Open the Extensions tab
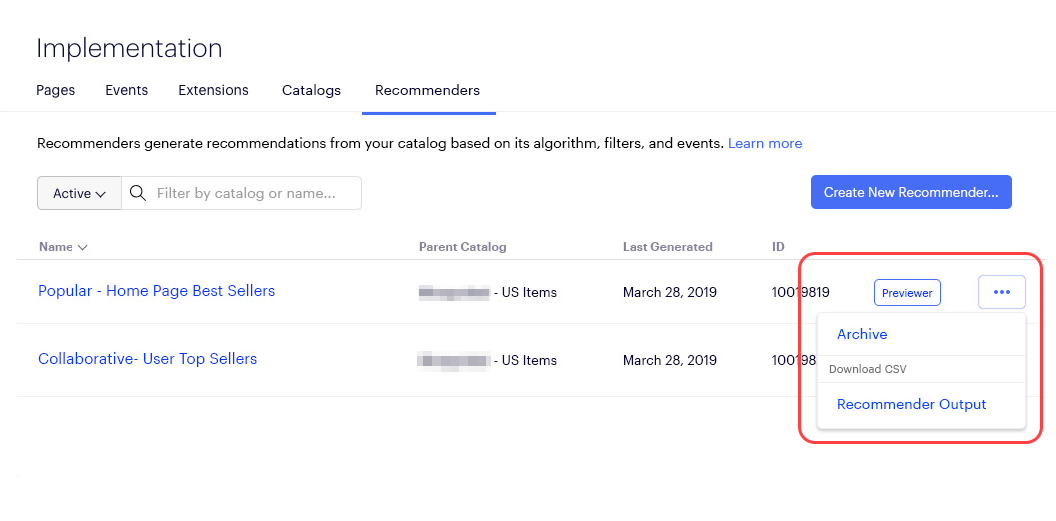Image resolution: width=1056 pixels, height=521 pixels. click(213, 90)
